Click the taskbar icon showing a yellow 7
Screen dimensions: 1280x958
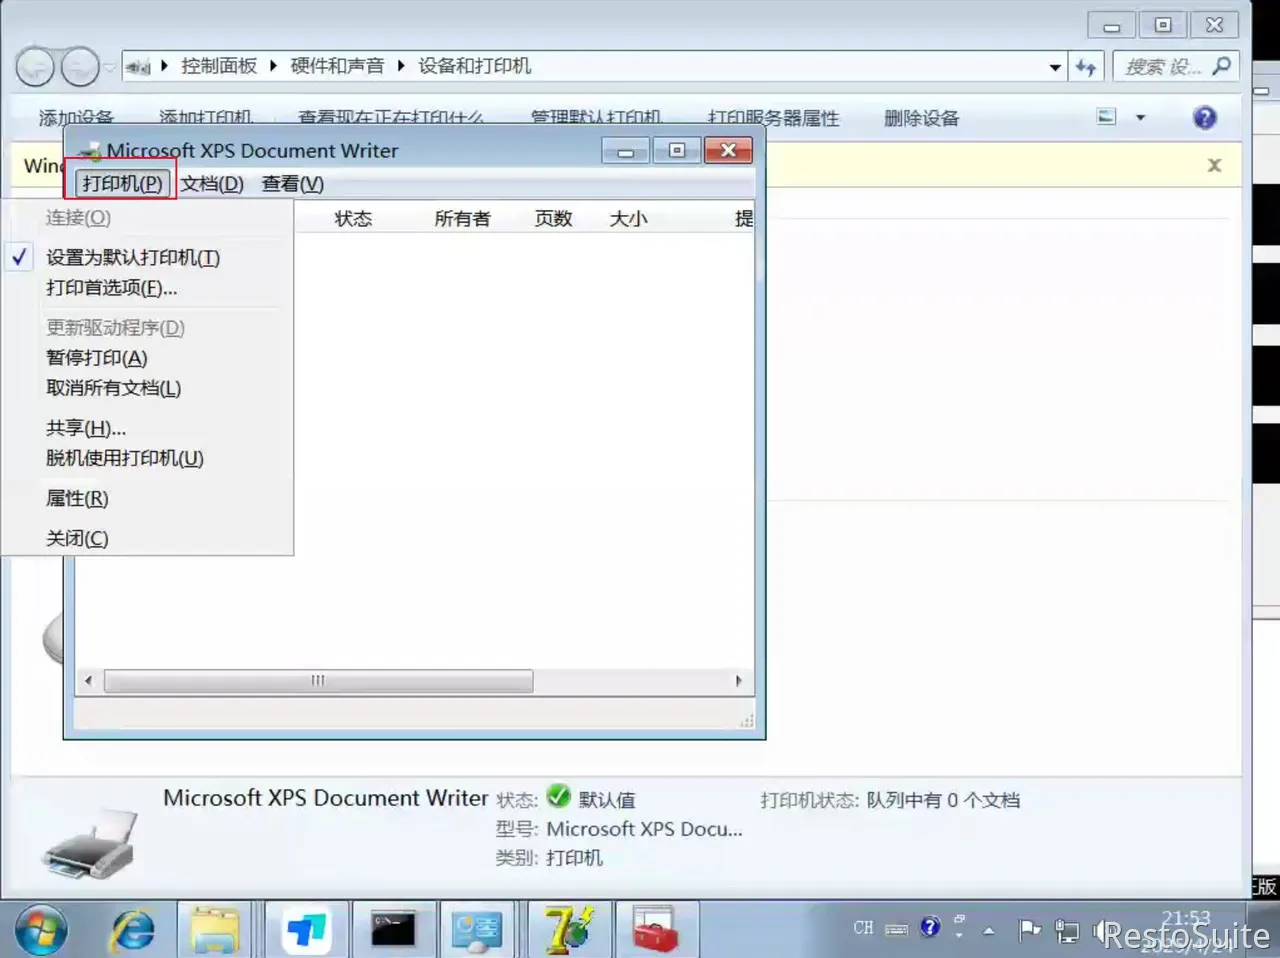(568, 930)
